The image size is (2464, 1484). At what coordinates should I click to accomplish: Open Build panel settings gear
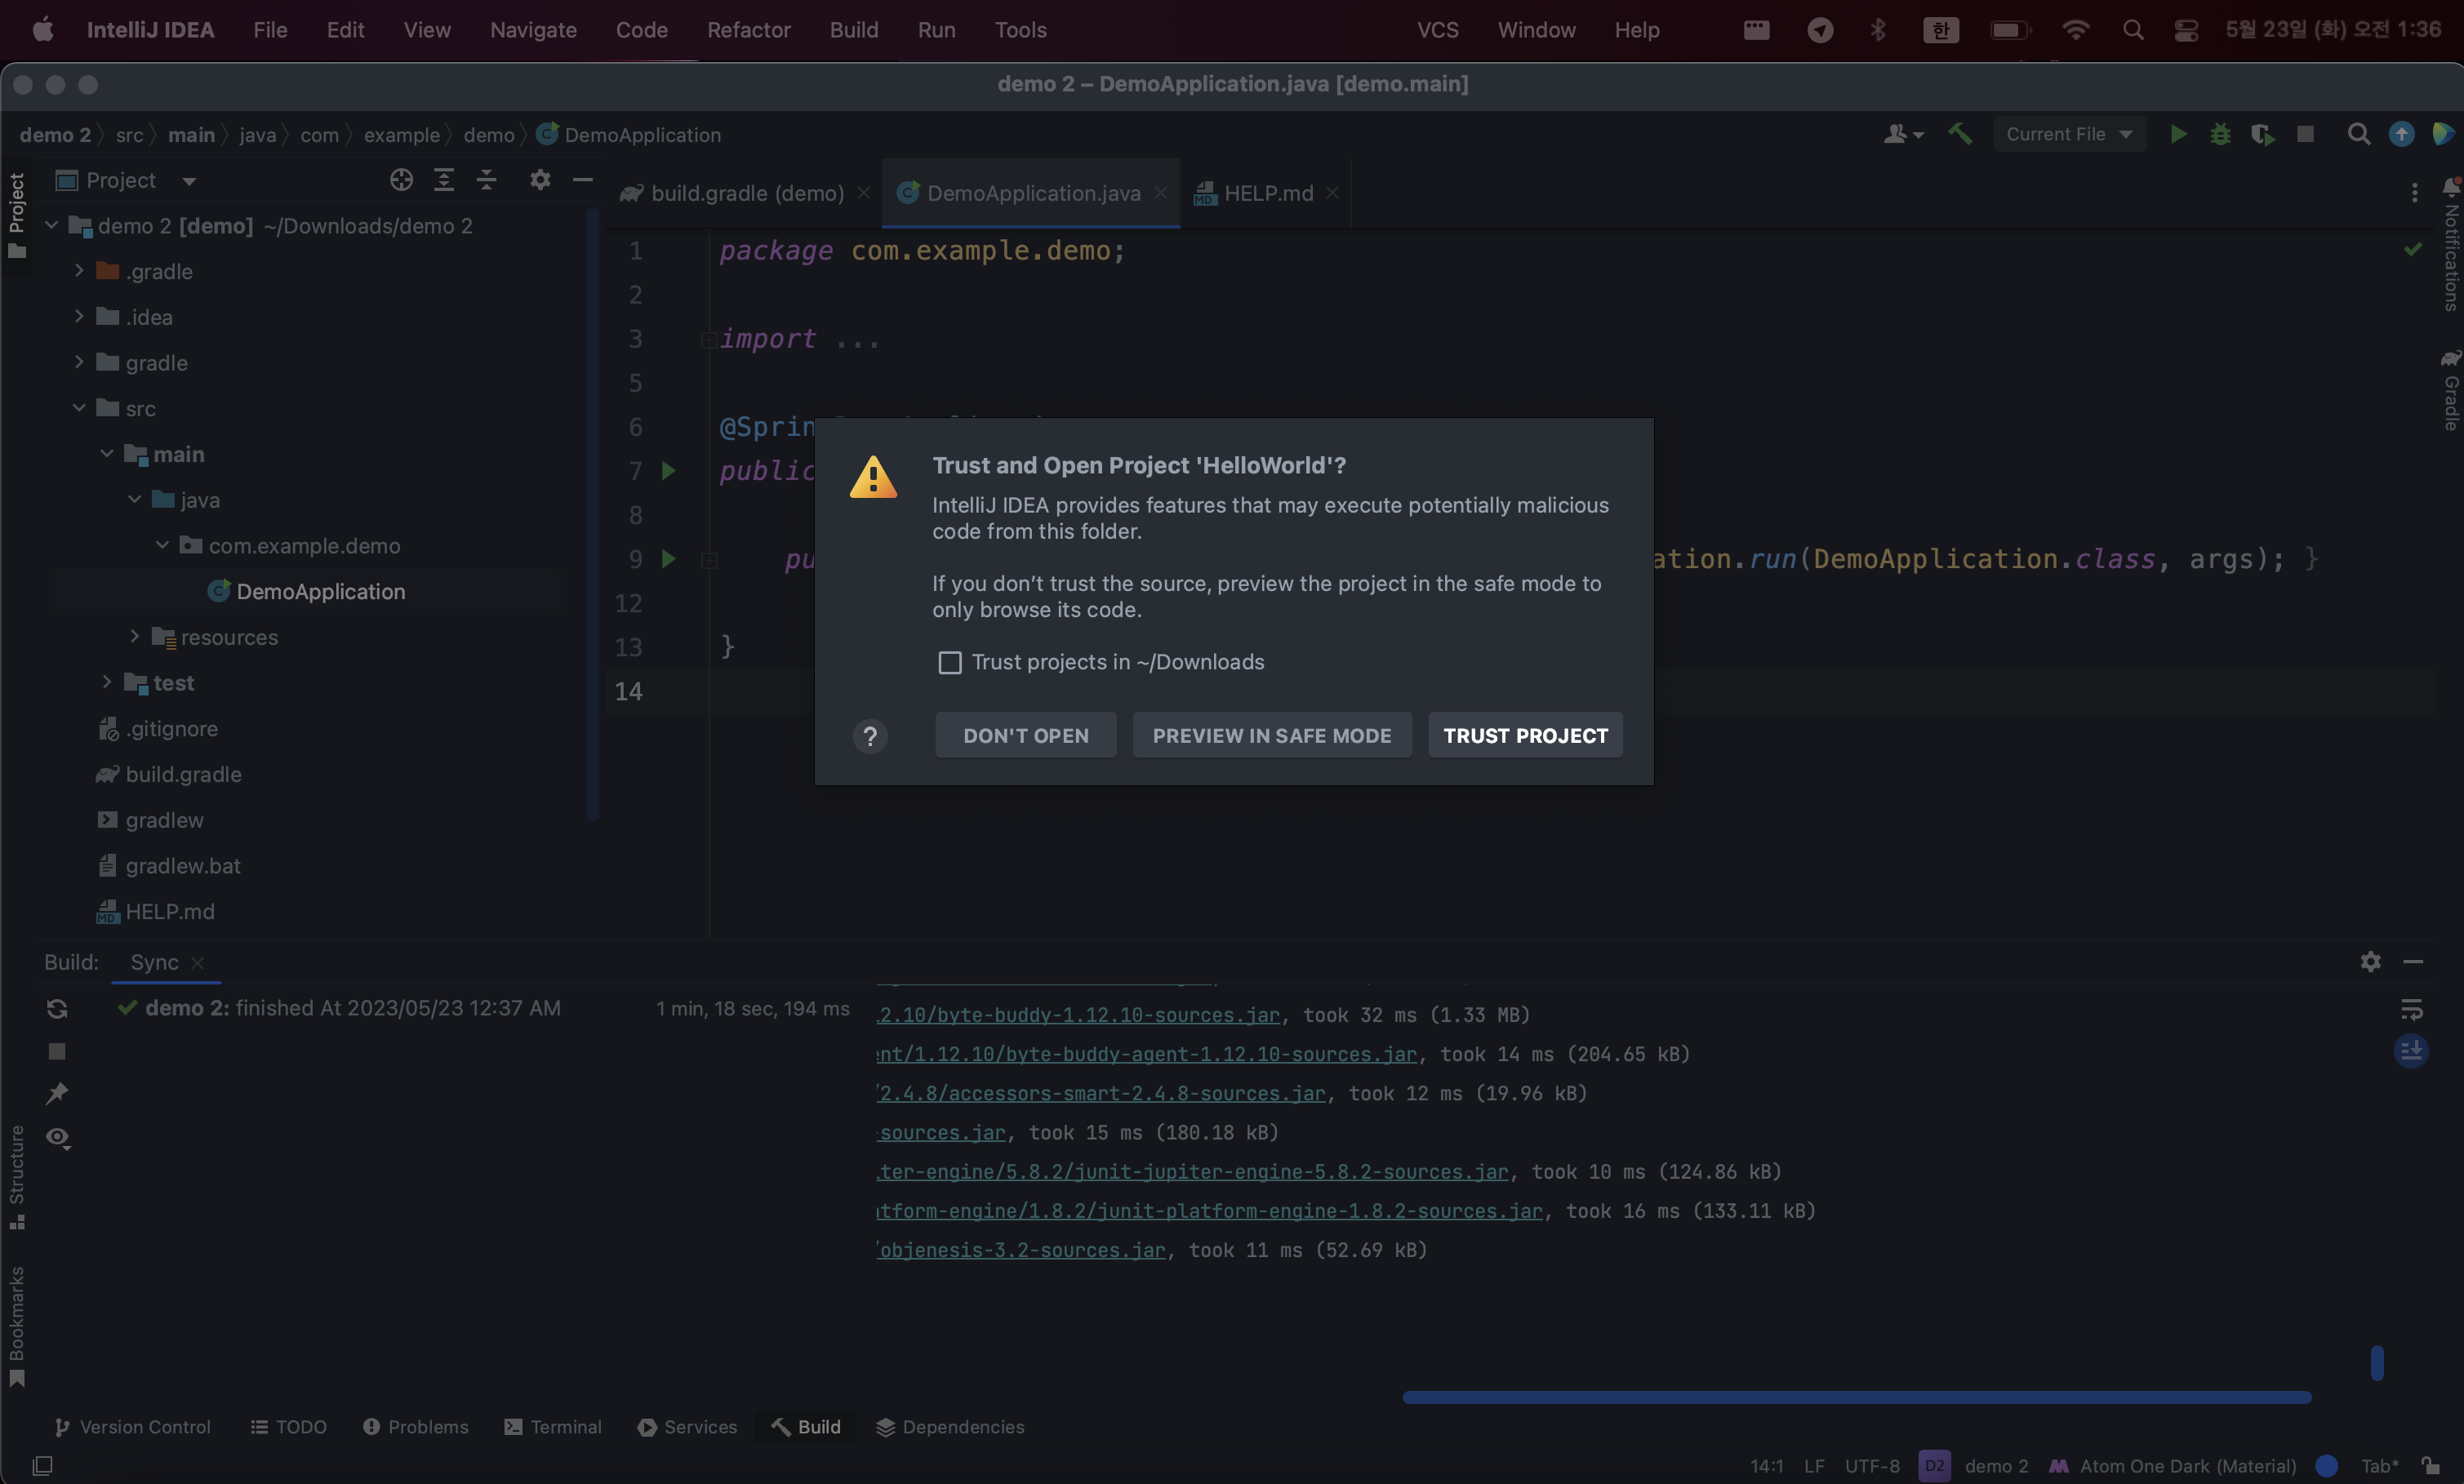tap(2370, 962)
